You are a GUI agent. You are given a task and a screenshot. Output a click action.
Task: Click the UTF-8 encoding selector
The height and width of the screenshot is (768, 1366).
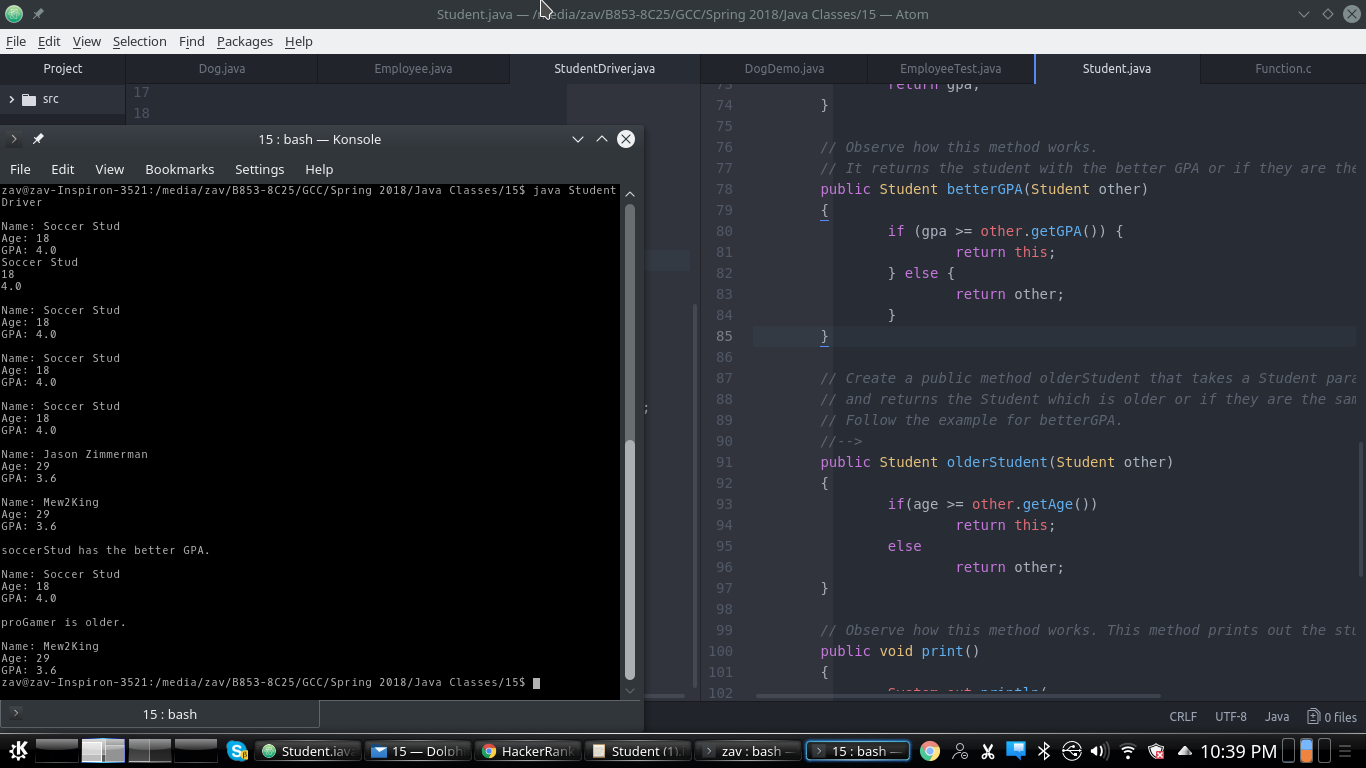(1231, 716)
